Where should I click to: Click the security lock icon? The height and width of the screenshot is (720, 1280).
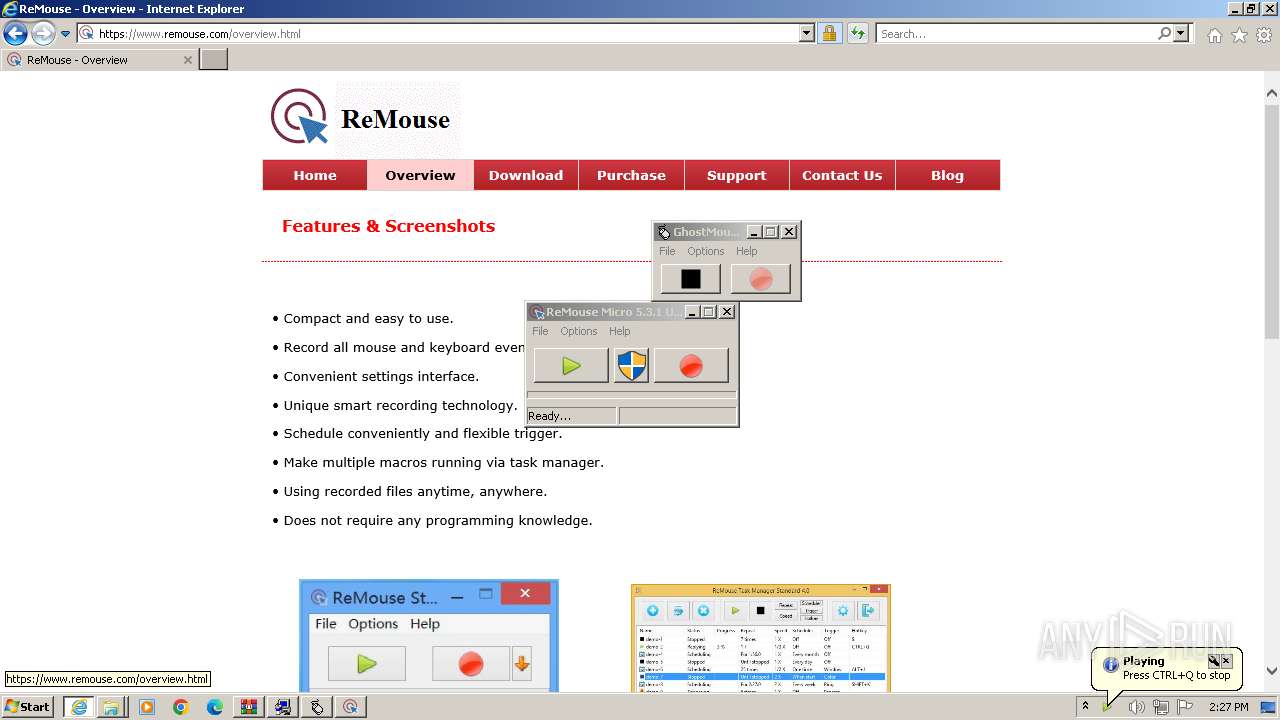click(829, 34)
